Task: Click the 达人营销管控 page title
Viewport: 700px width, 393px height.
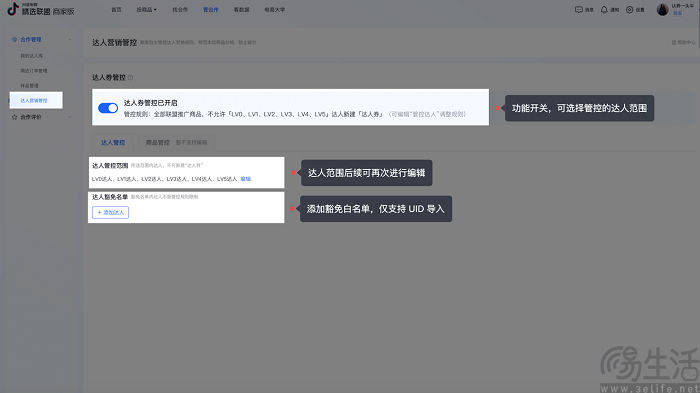Action: (x=114, y=42)
